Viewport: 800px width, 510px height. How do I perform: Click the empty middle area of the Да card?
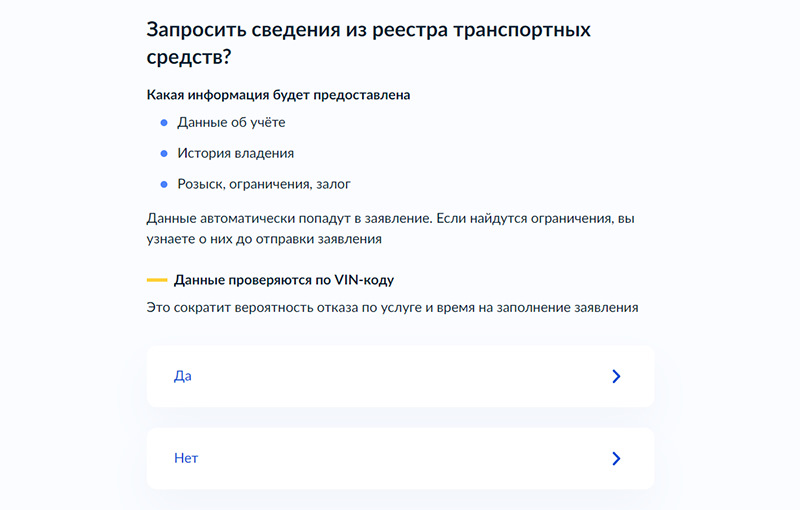[x=400, y=376]
